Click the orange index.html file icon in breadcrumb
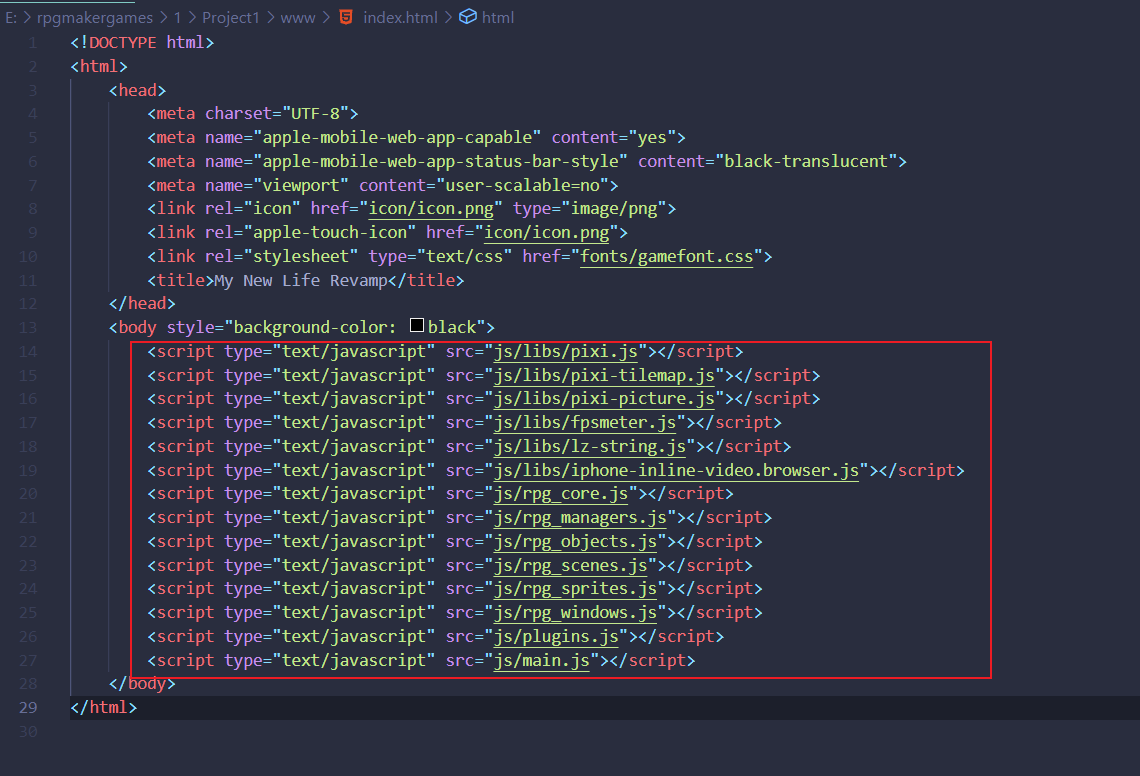This screenshot has width=1140, height=776. pyautogui.click(x=345, y=17)
